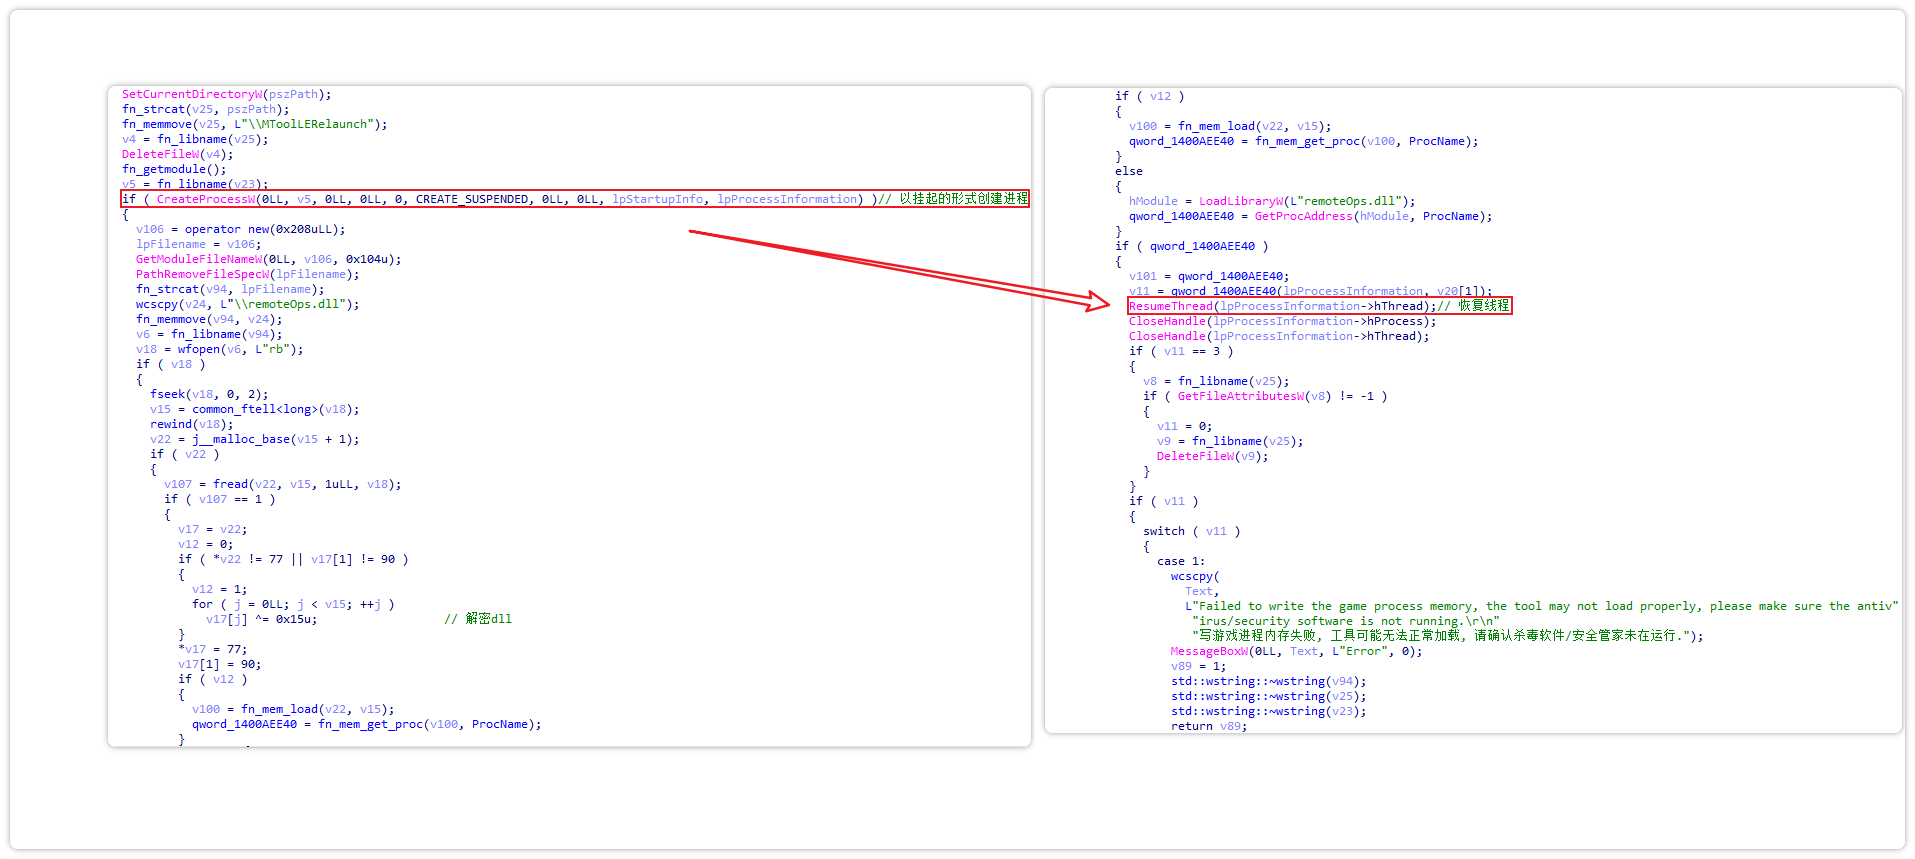This screenshot has width=1915, height=859.
Task: Click the v107 = fread line
Action: [x=282, y=484]
